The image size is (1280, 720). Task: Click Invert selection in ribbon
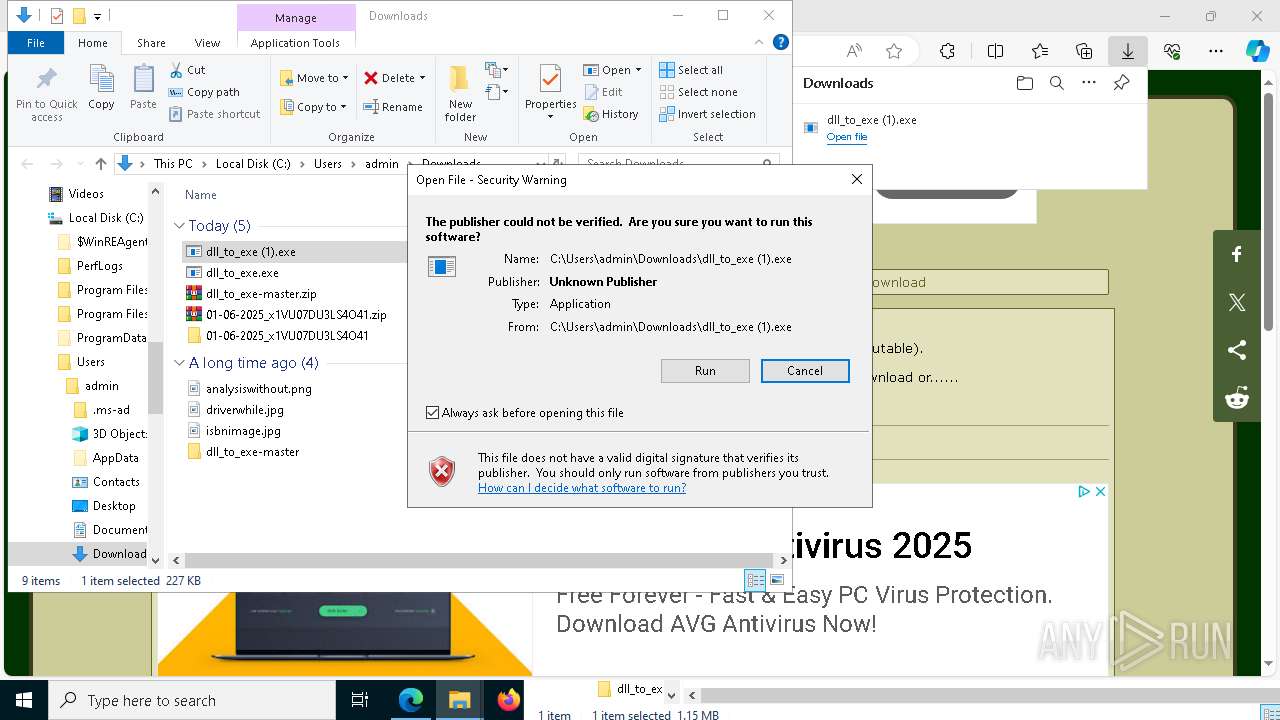(x=707, y=114)
